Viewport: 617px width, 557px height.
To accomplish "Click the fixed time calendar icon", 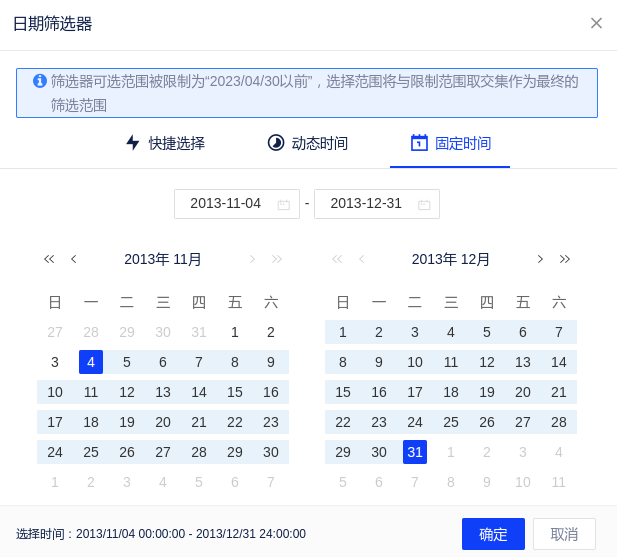I will (x=419, y=143).
